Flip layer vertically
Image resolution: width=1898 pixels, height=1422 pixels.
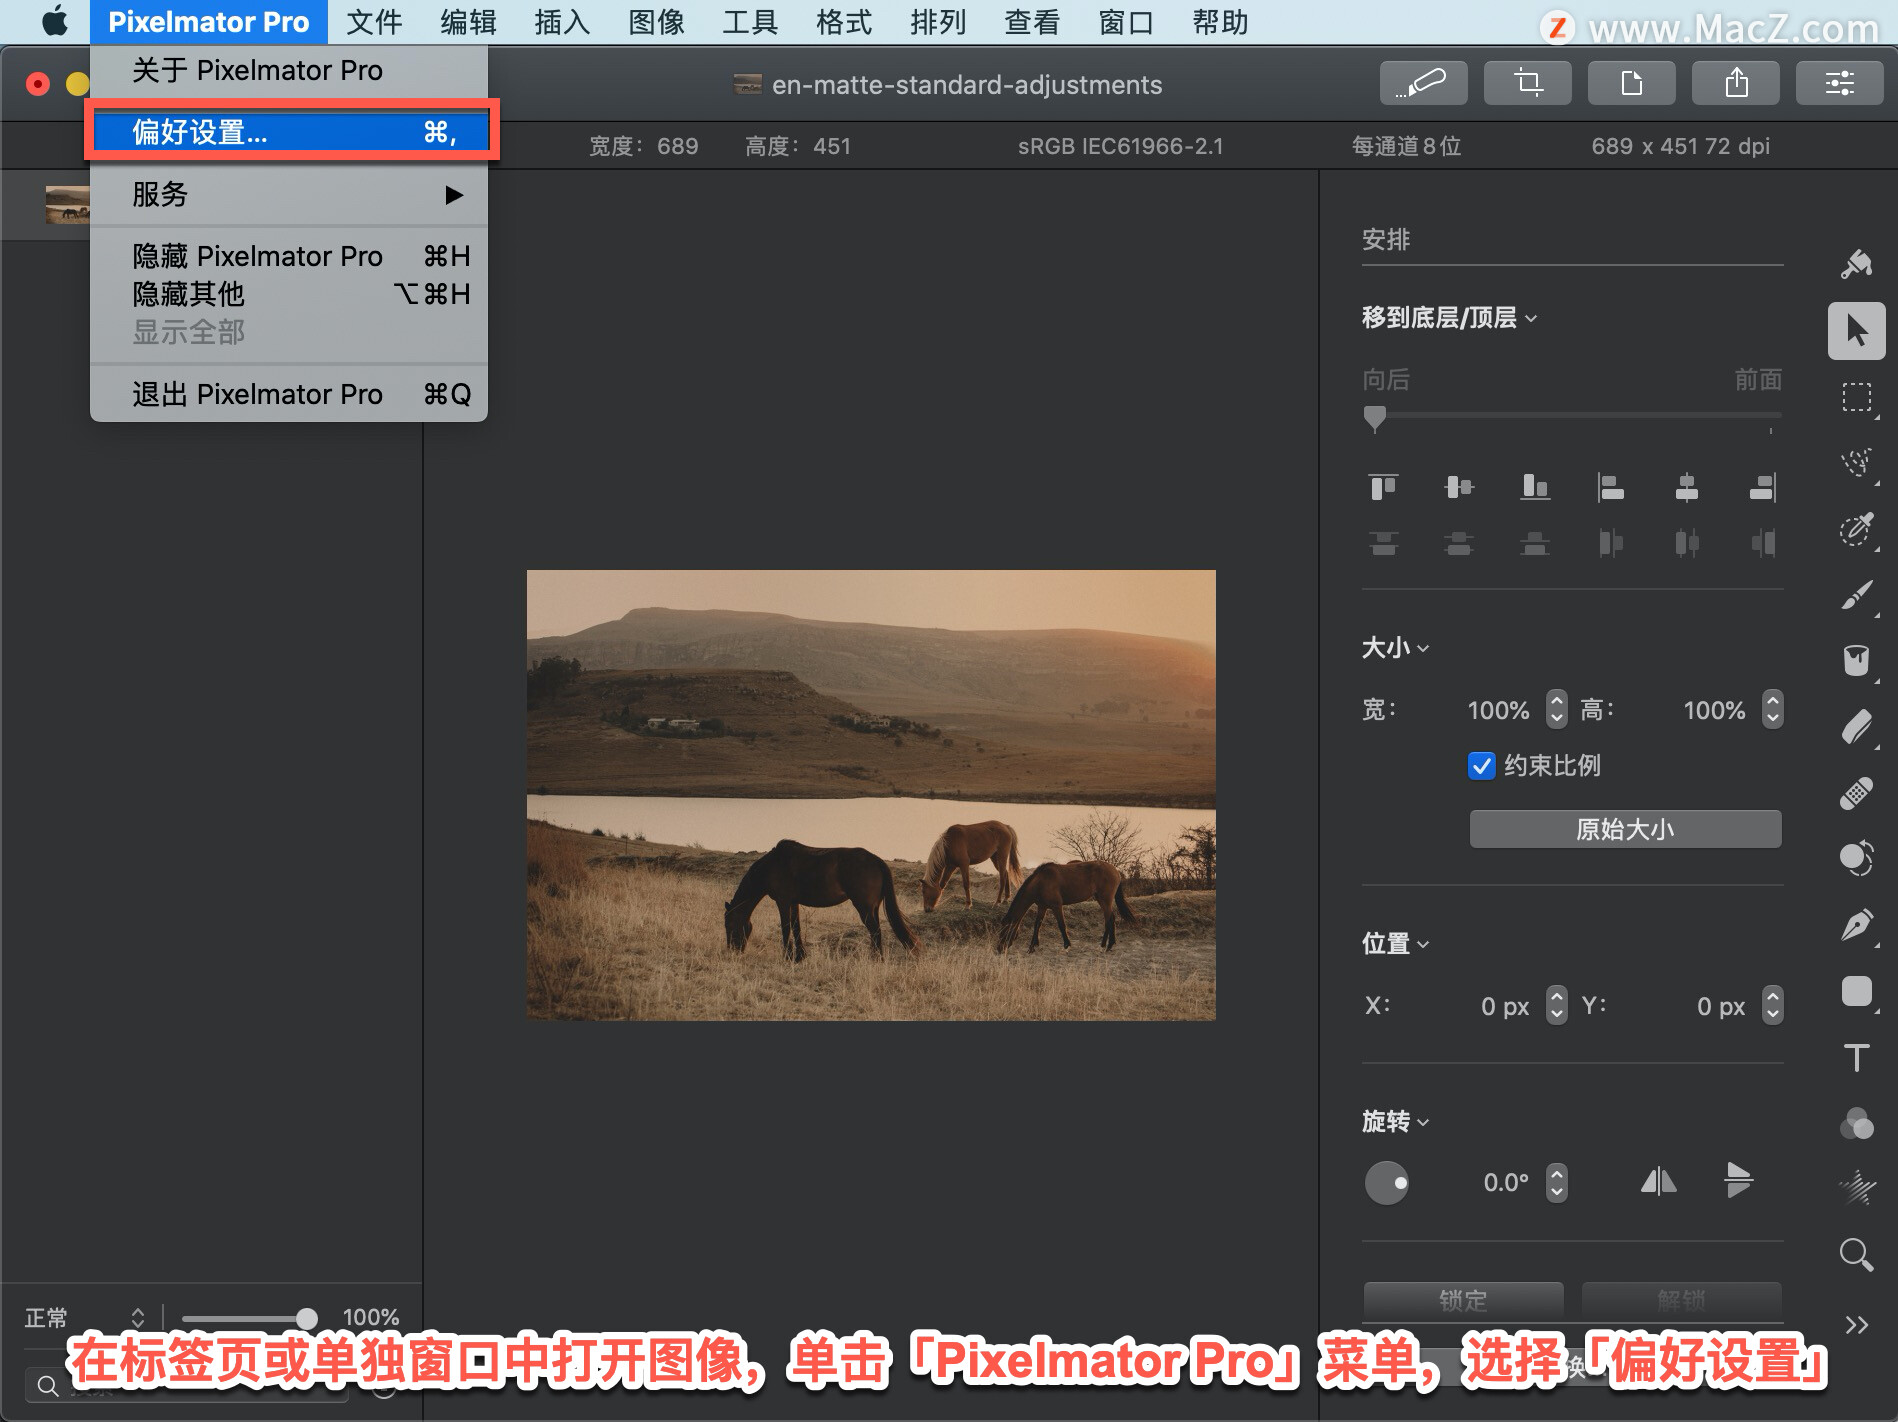1738,1181
